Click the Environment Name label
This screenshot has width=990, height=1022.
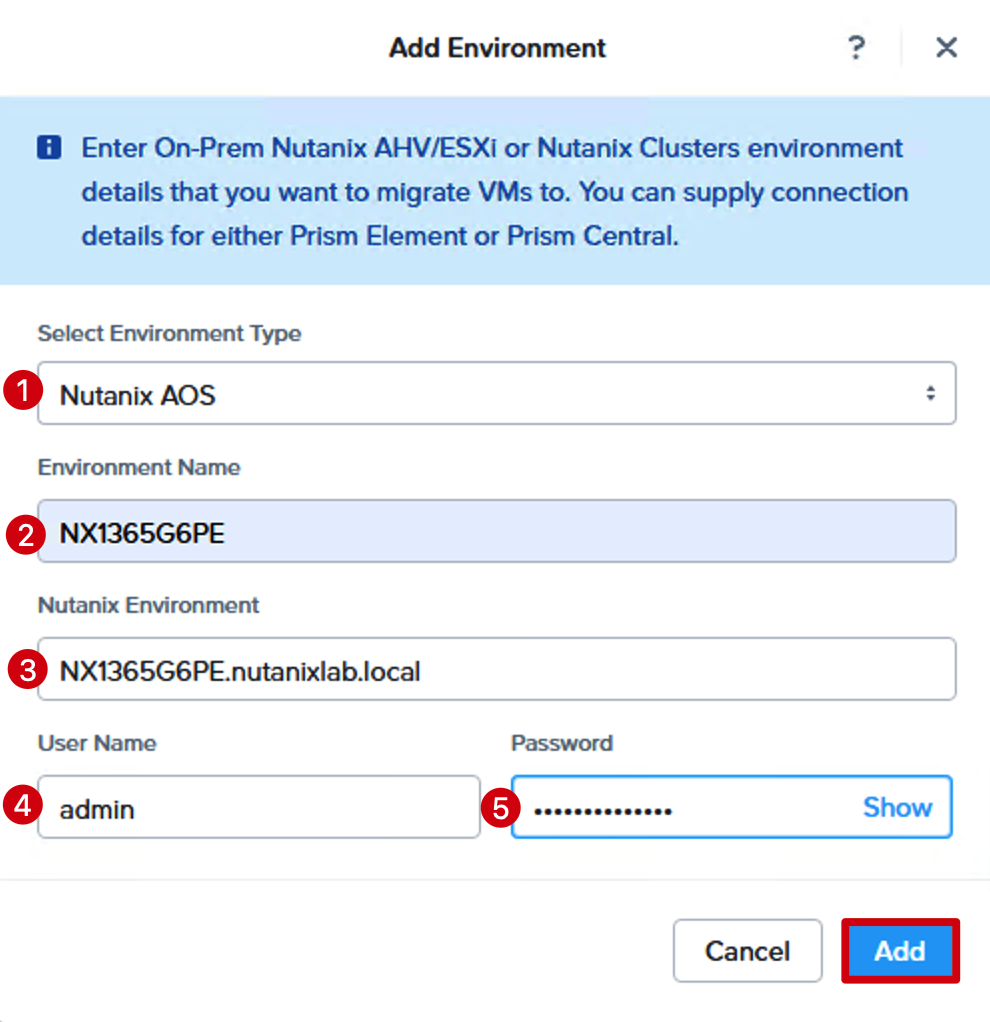139,467
